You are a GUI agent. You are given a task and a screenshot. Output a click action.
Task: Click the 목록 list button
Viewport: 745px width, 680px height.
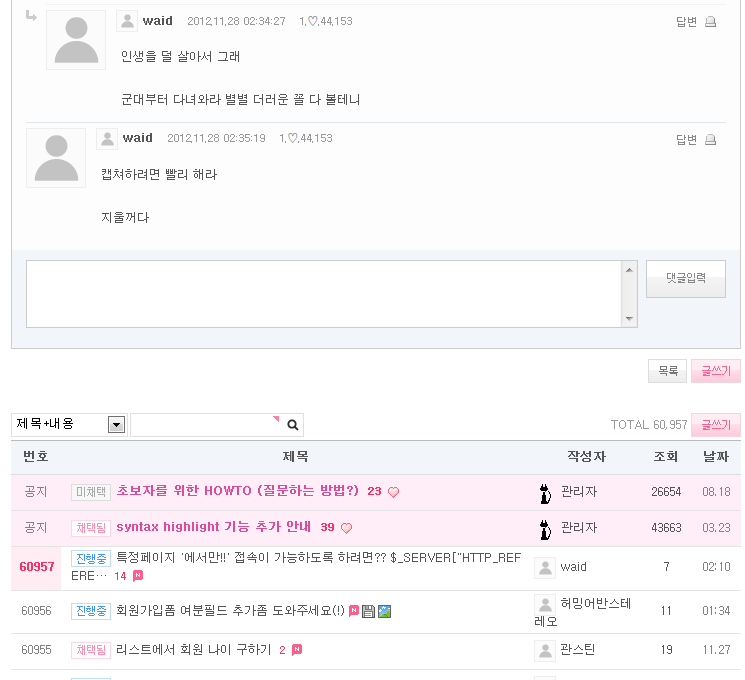tap(667, 371)
